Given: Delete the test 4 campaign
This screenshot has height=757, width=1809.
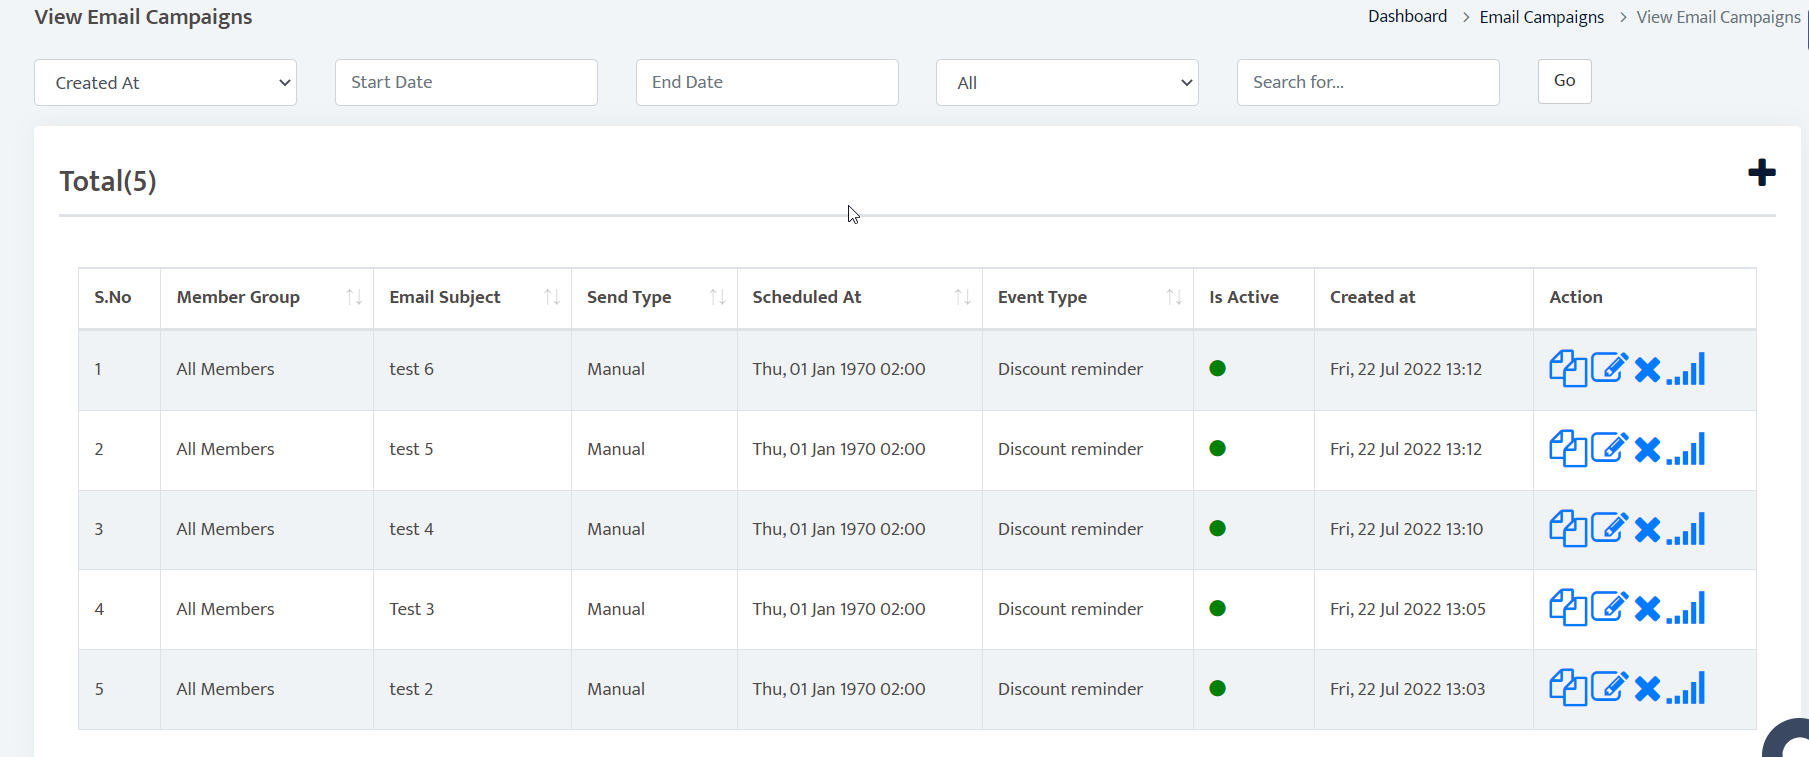Looking at the screenshot, I should 1647,530.
